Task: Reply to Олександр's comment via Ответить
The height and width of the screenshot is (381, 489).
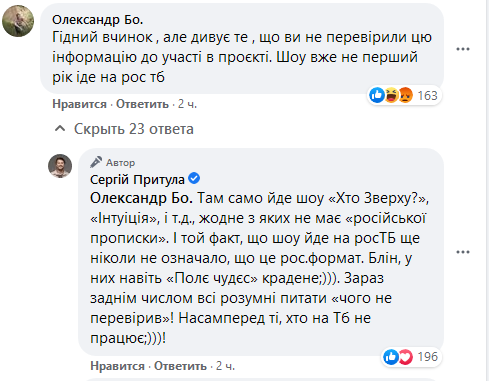Action: [142, 104]
